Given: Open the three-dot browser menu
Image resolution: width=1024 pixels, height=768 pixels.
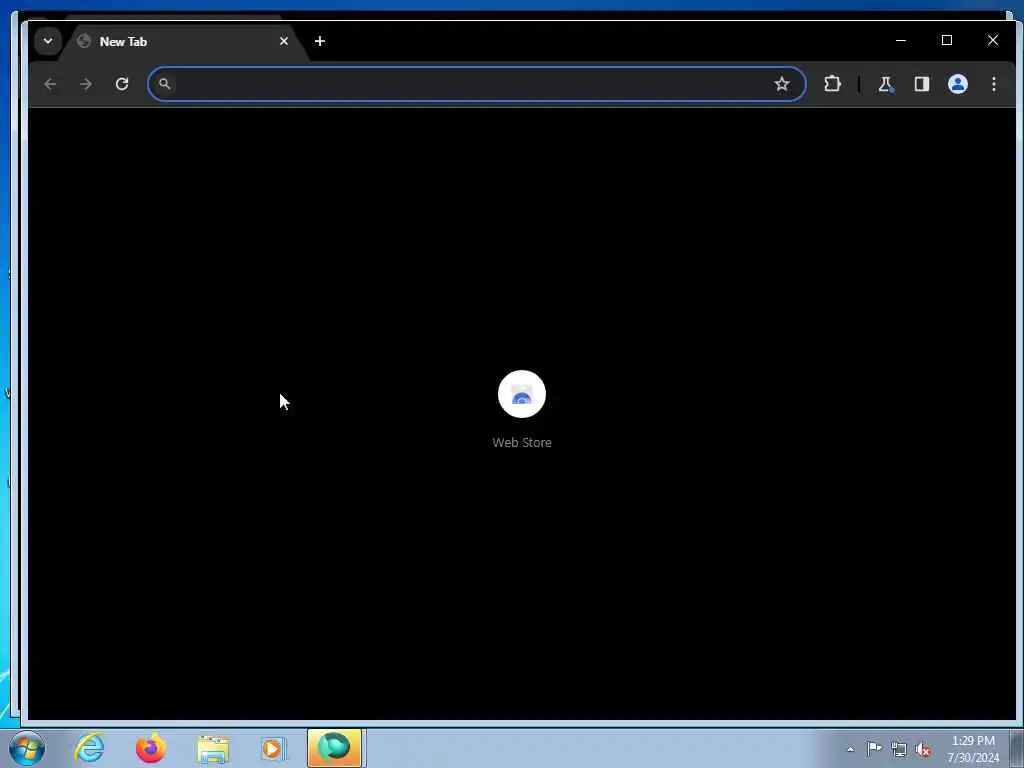Looking at the screenshot, I should [993, 84].
